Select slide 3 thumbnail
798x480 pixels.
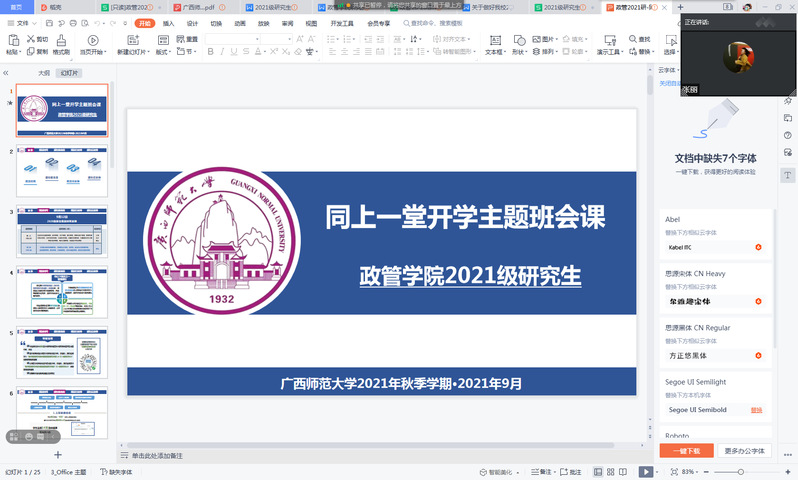62,231
